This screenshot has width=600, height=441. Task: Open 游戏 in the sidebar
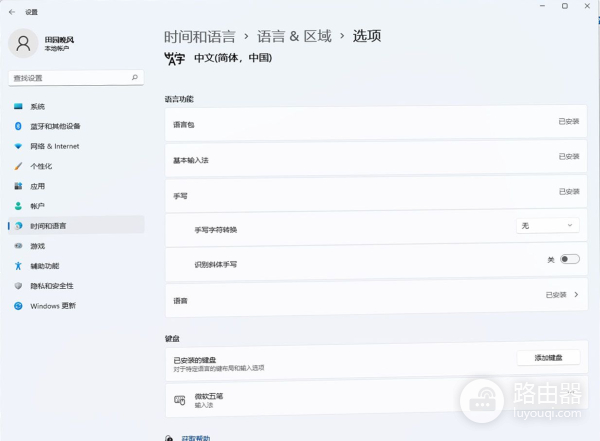(38, 246)
